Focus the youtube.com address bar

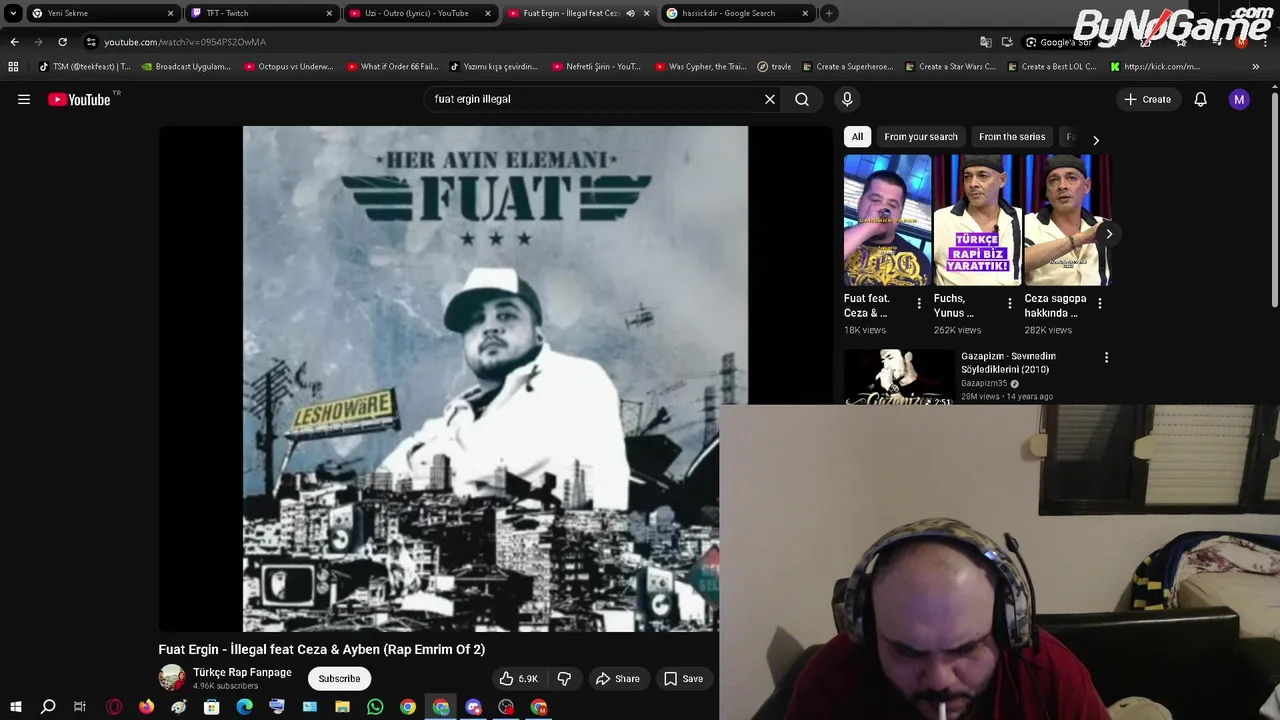520,42
